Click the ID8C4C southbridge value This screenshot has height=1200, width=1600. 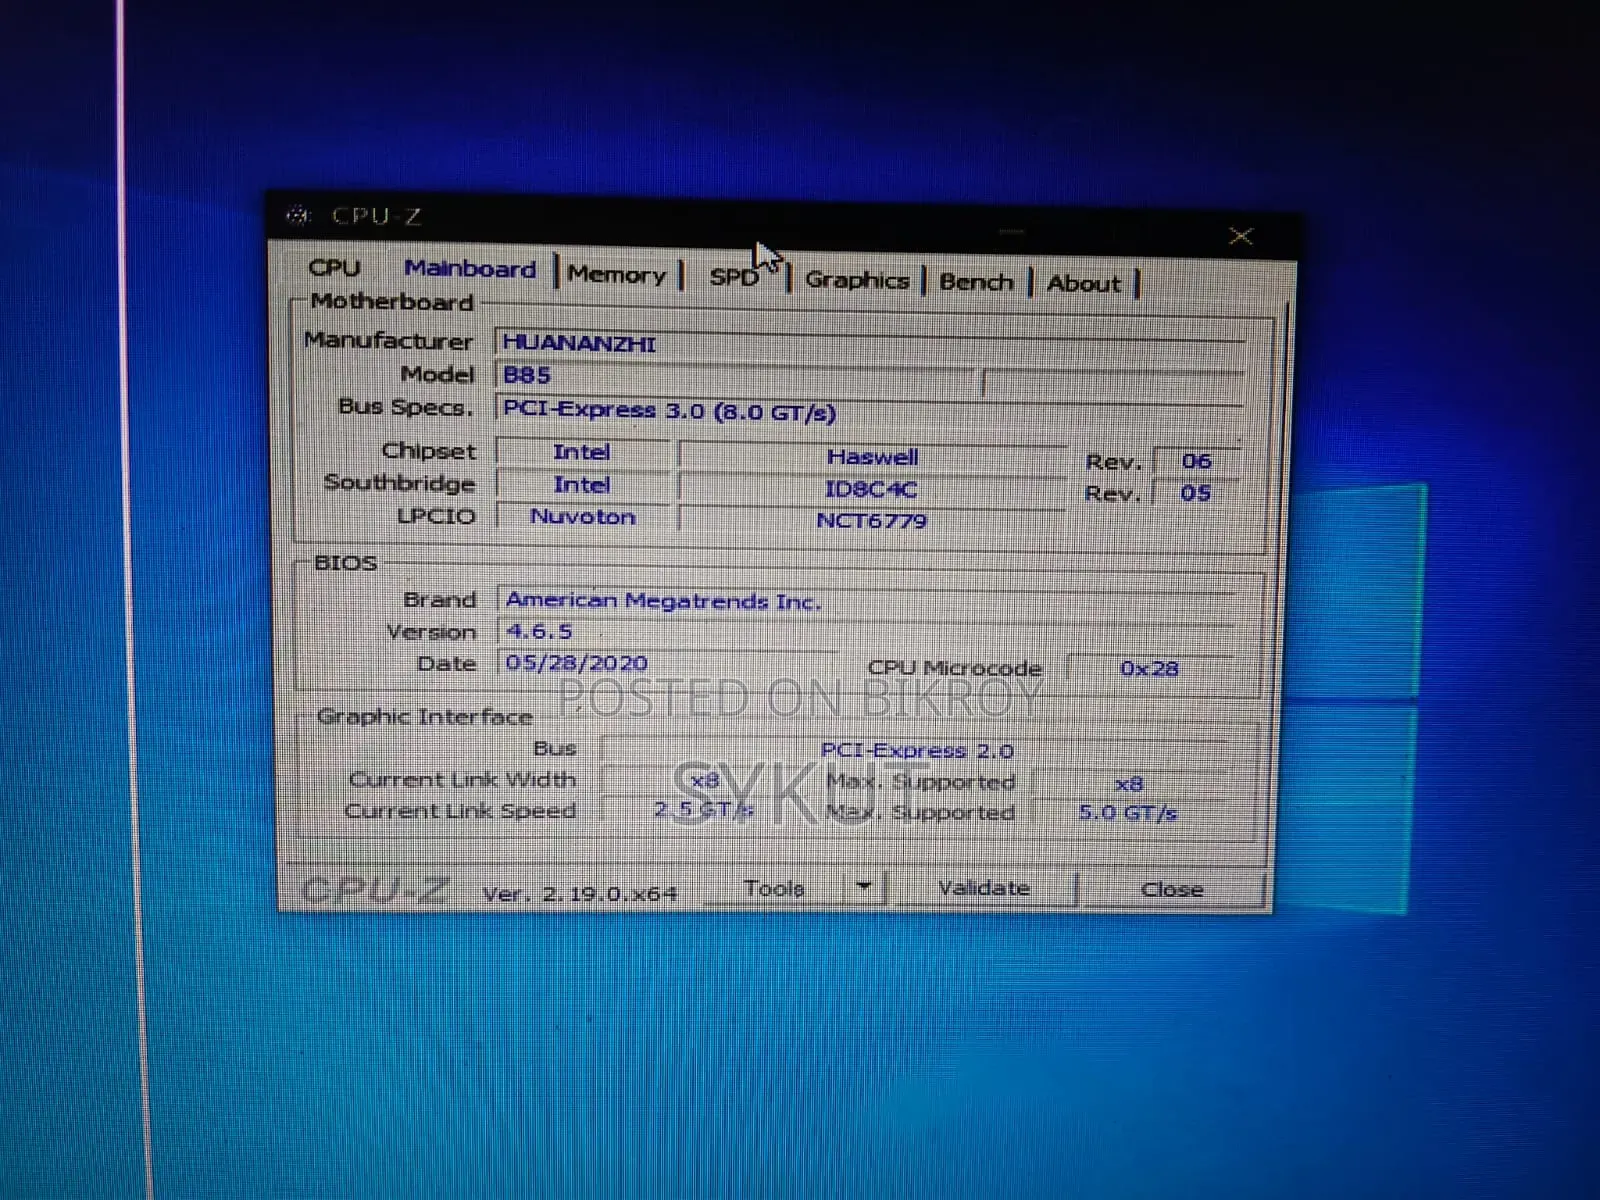pos(871,489)
